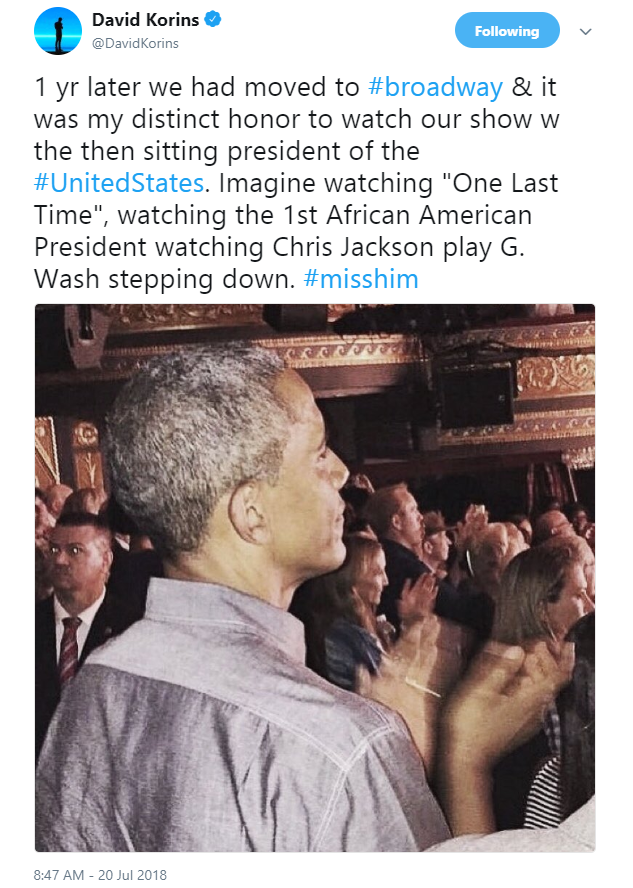Viewport: 633px width, 888px height.
Task: Click the black speaker hanging in the theater
Action: click(476, 394)
